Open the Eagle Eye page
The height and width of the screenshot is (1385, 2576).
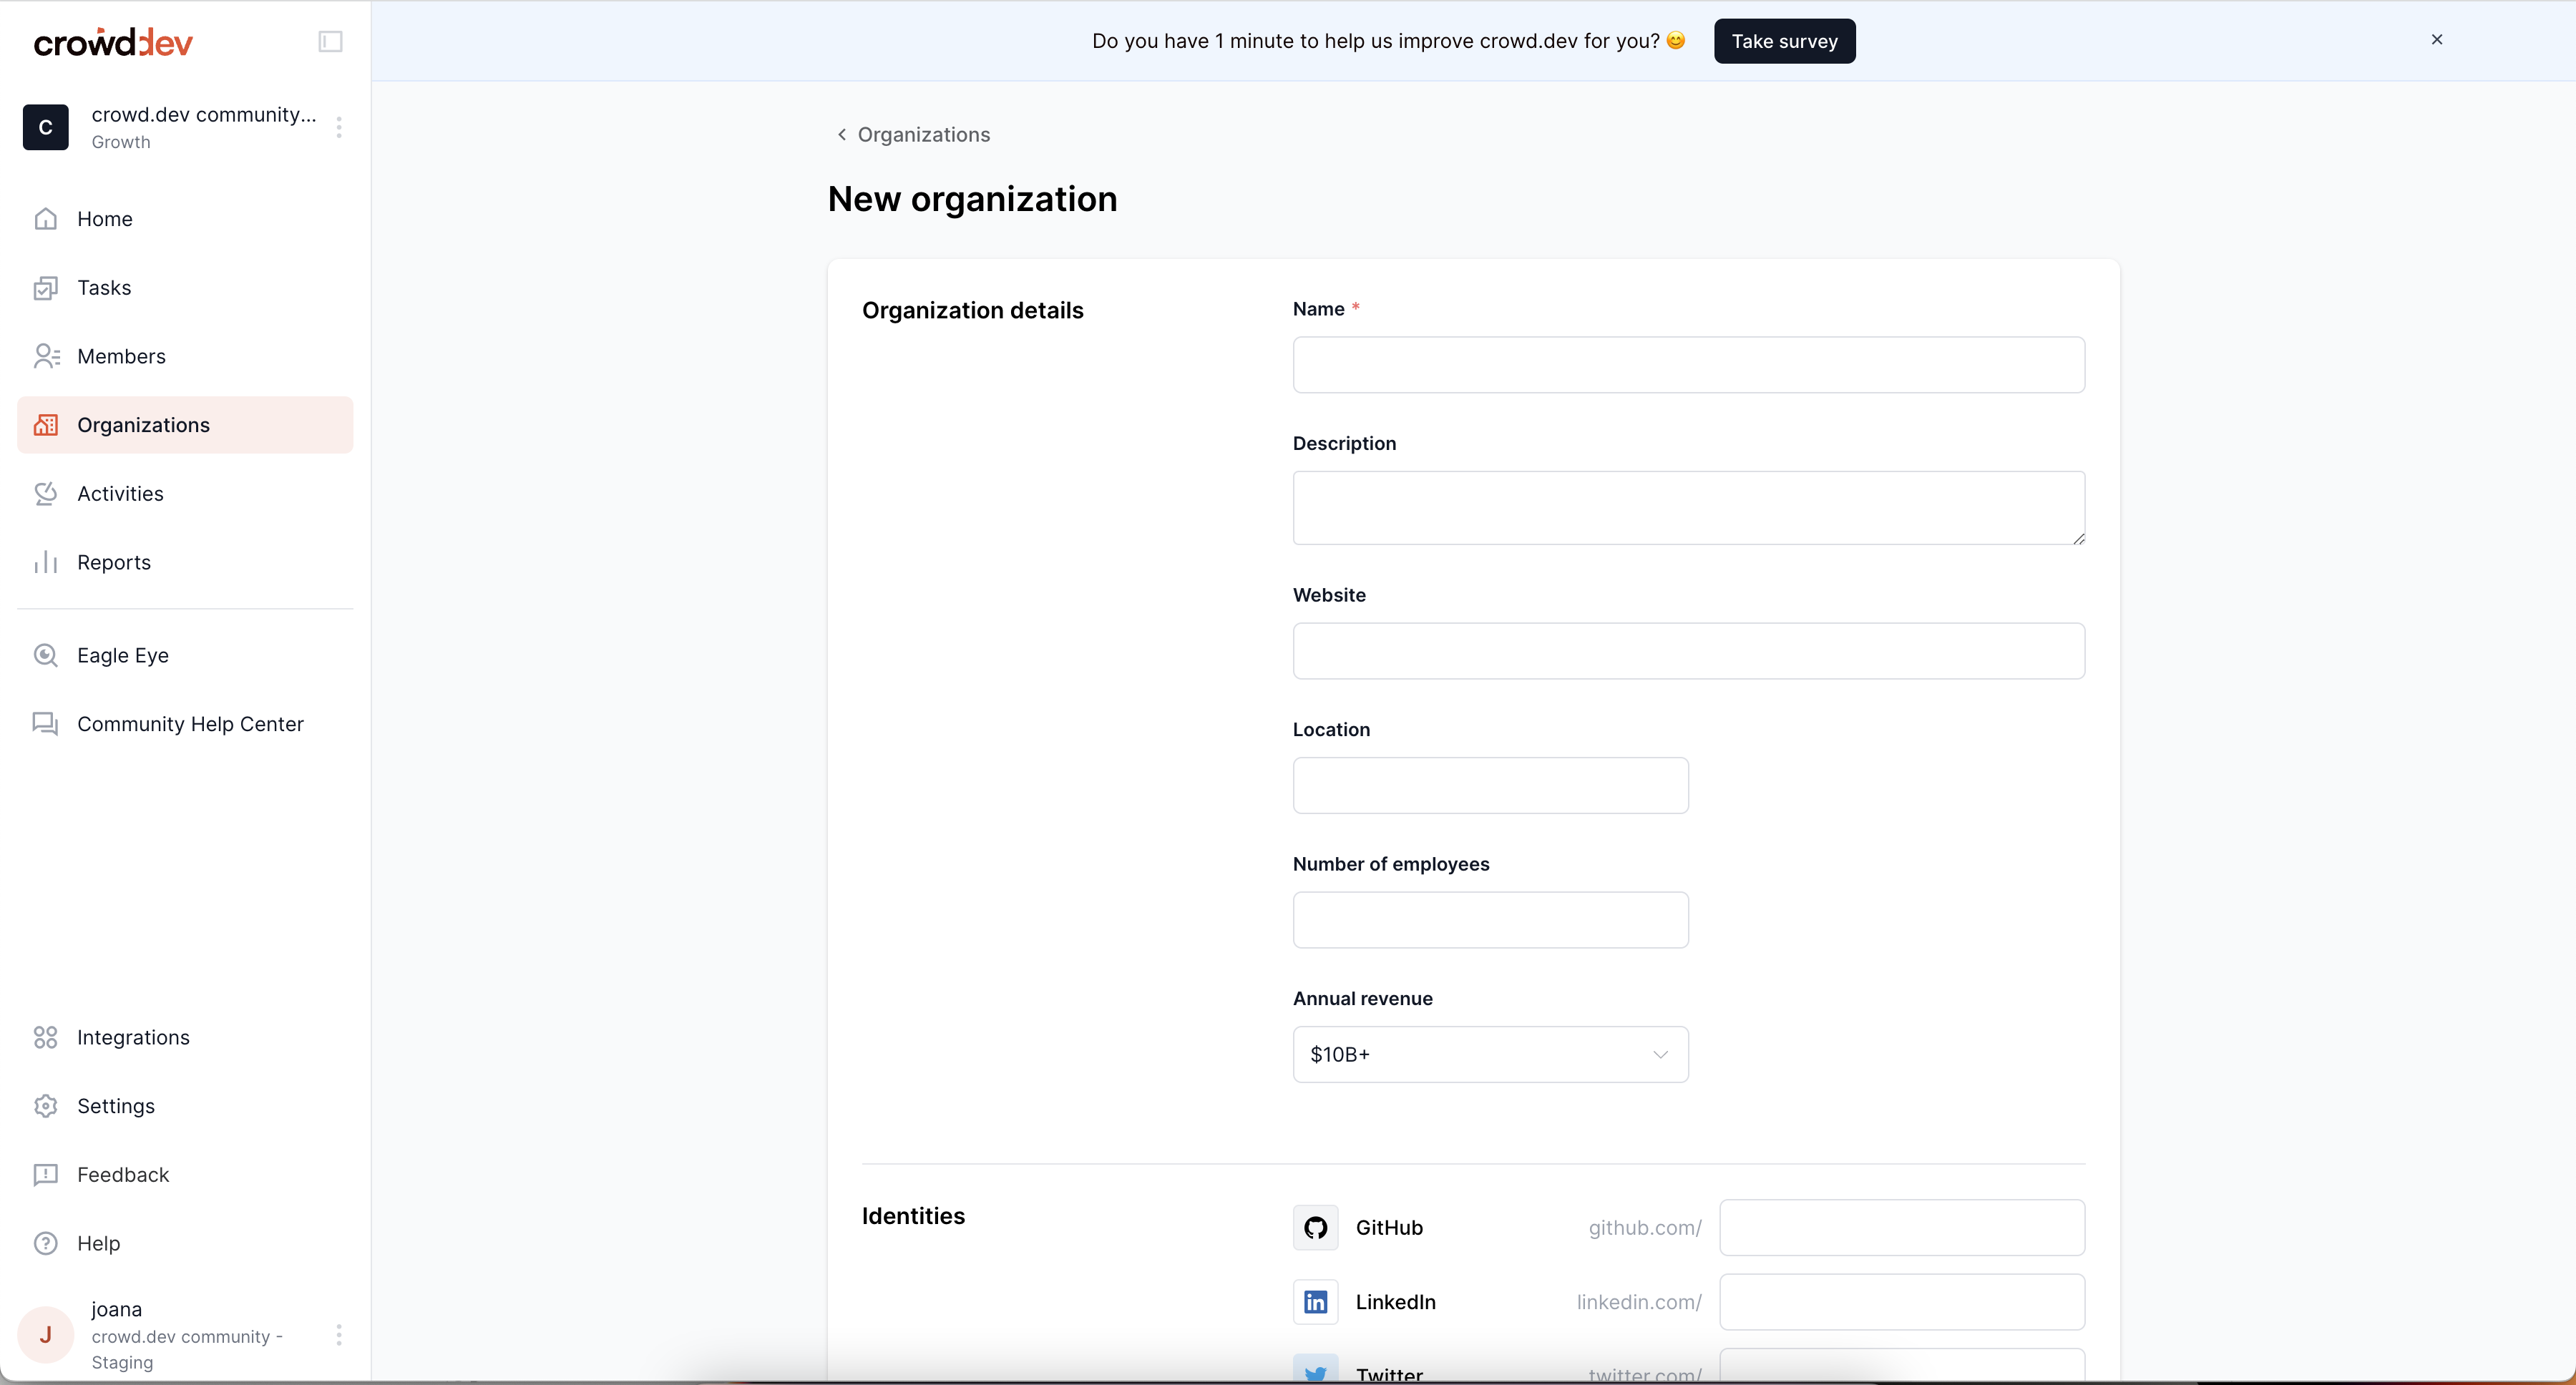[122, 655]
